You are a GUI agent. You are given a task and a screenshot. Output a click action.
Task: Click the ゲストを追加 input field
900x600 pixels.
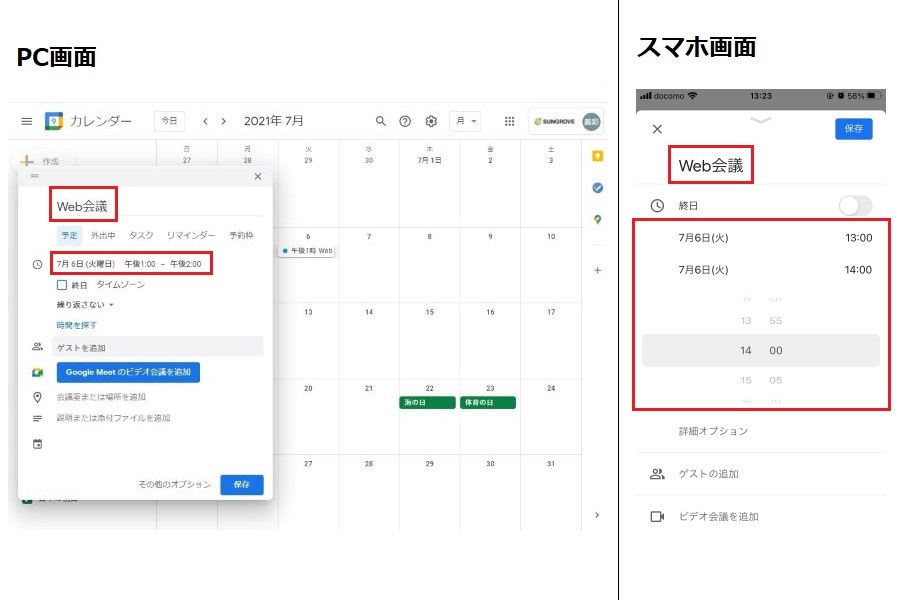pyautogui.click(x=158, y=347)
